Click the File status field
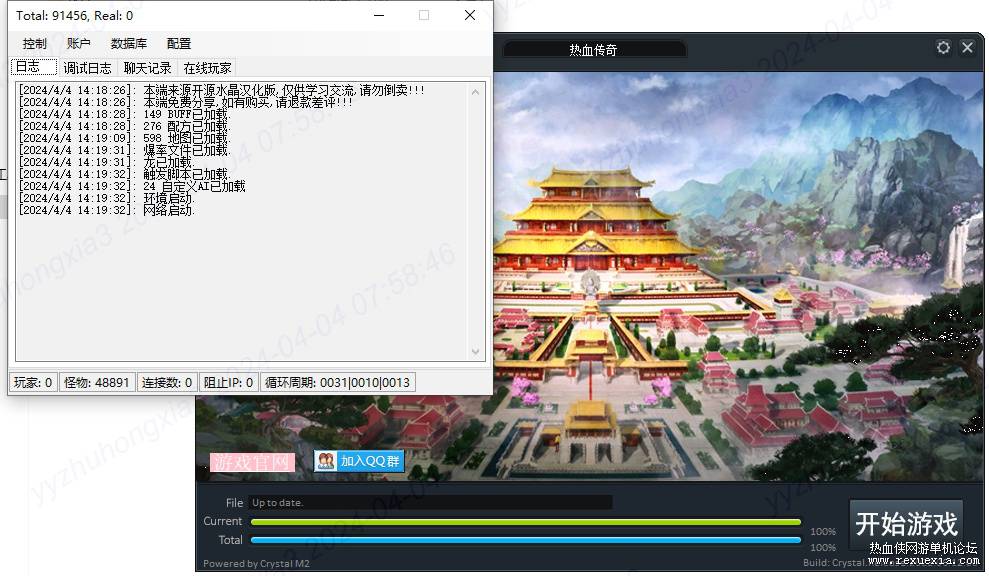Viewport: 989px width, 576px height. (430, 503)
